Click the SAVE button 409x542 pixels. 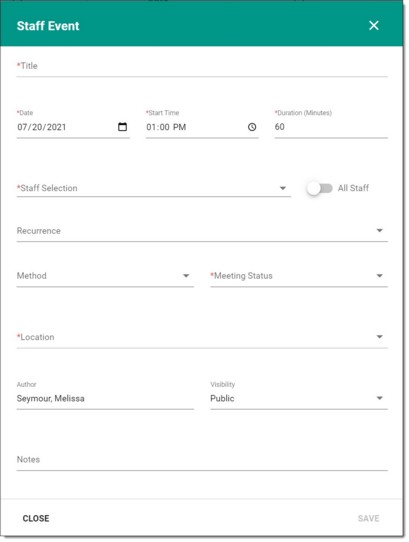tap(369, 518)
